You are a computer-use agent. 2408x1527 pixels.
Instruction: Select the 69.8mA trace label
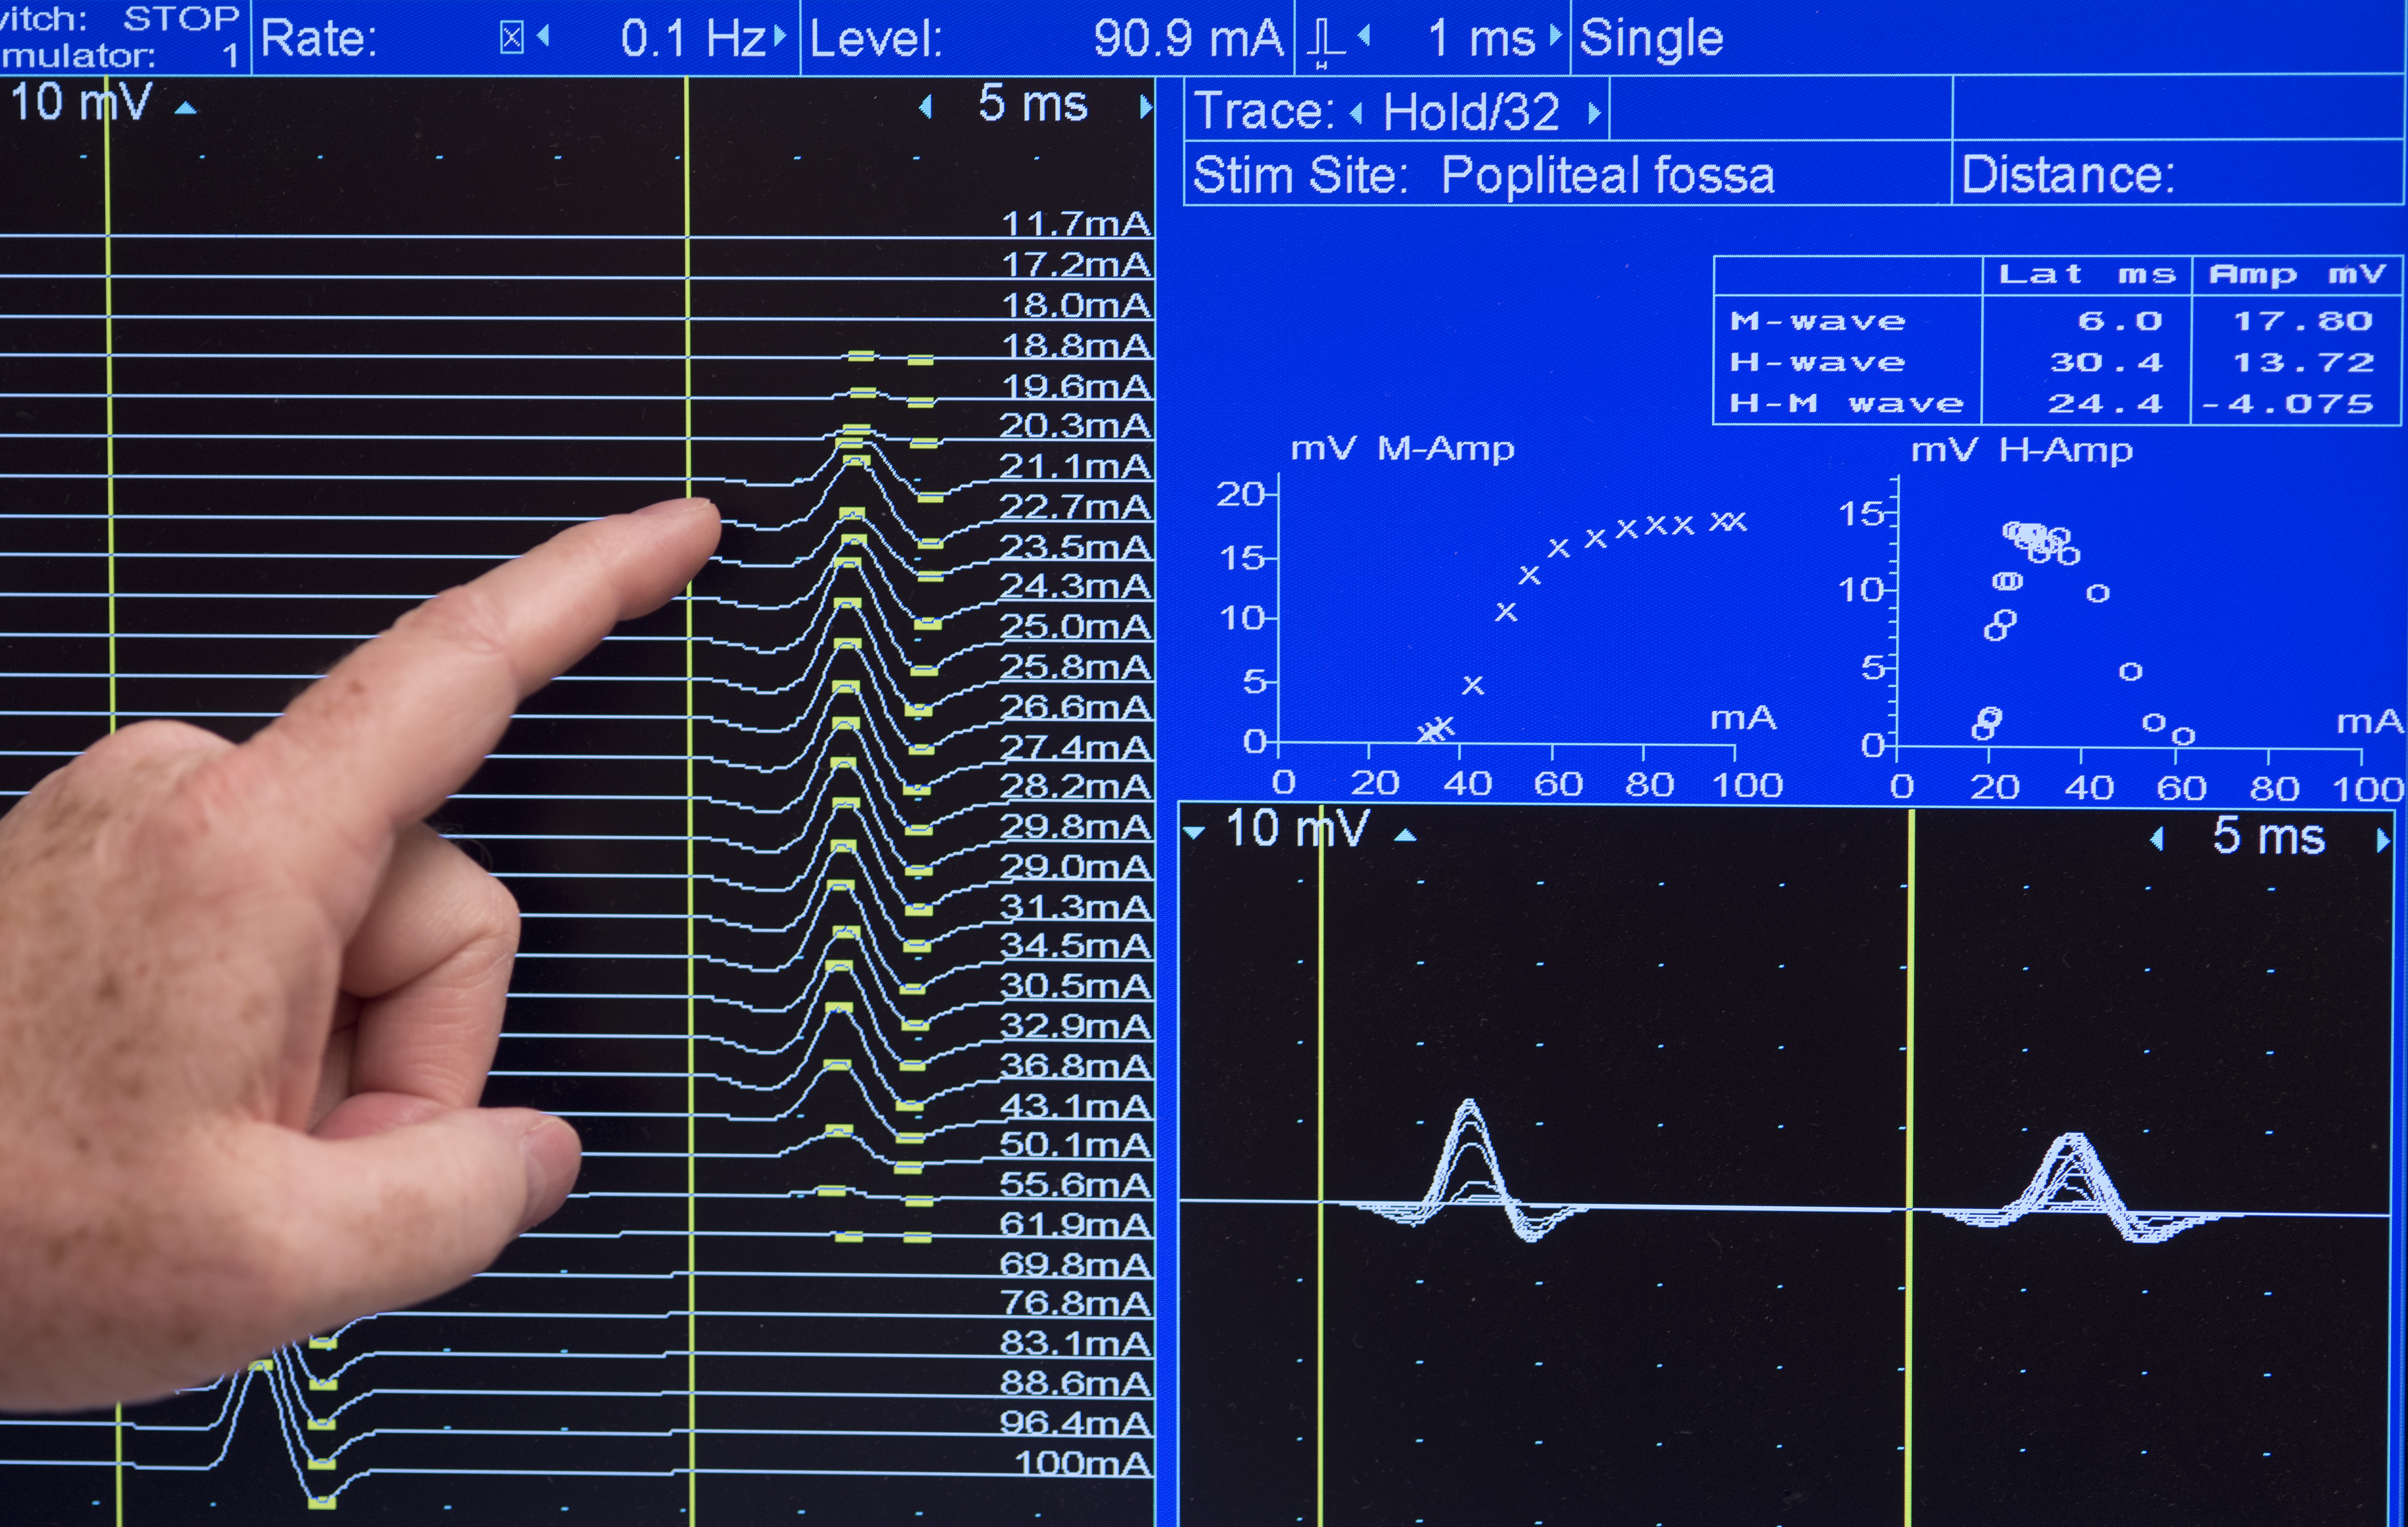1076,1265
